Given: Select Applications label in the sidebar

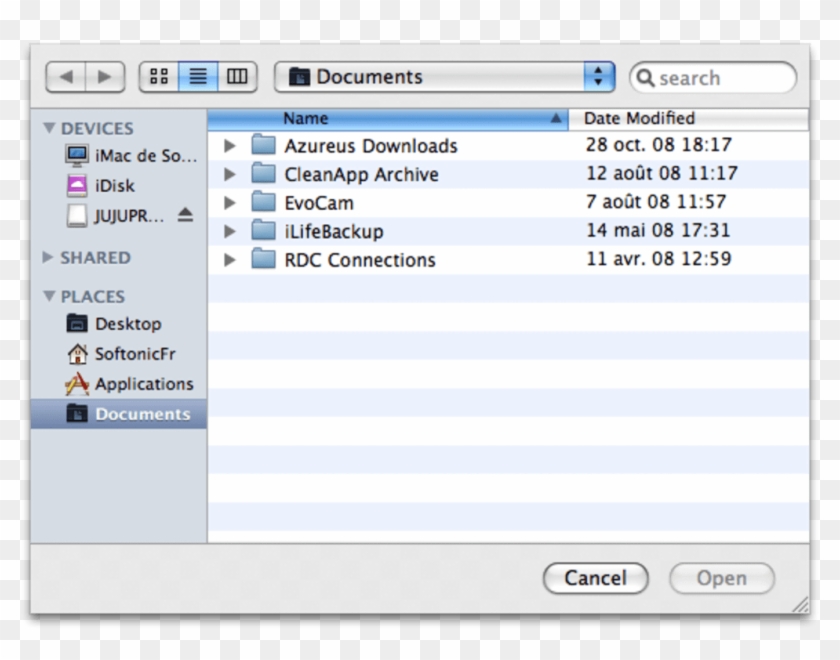Looking at the screenshot, I should pyautogui.click(x=144, y=384).
